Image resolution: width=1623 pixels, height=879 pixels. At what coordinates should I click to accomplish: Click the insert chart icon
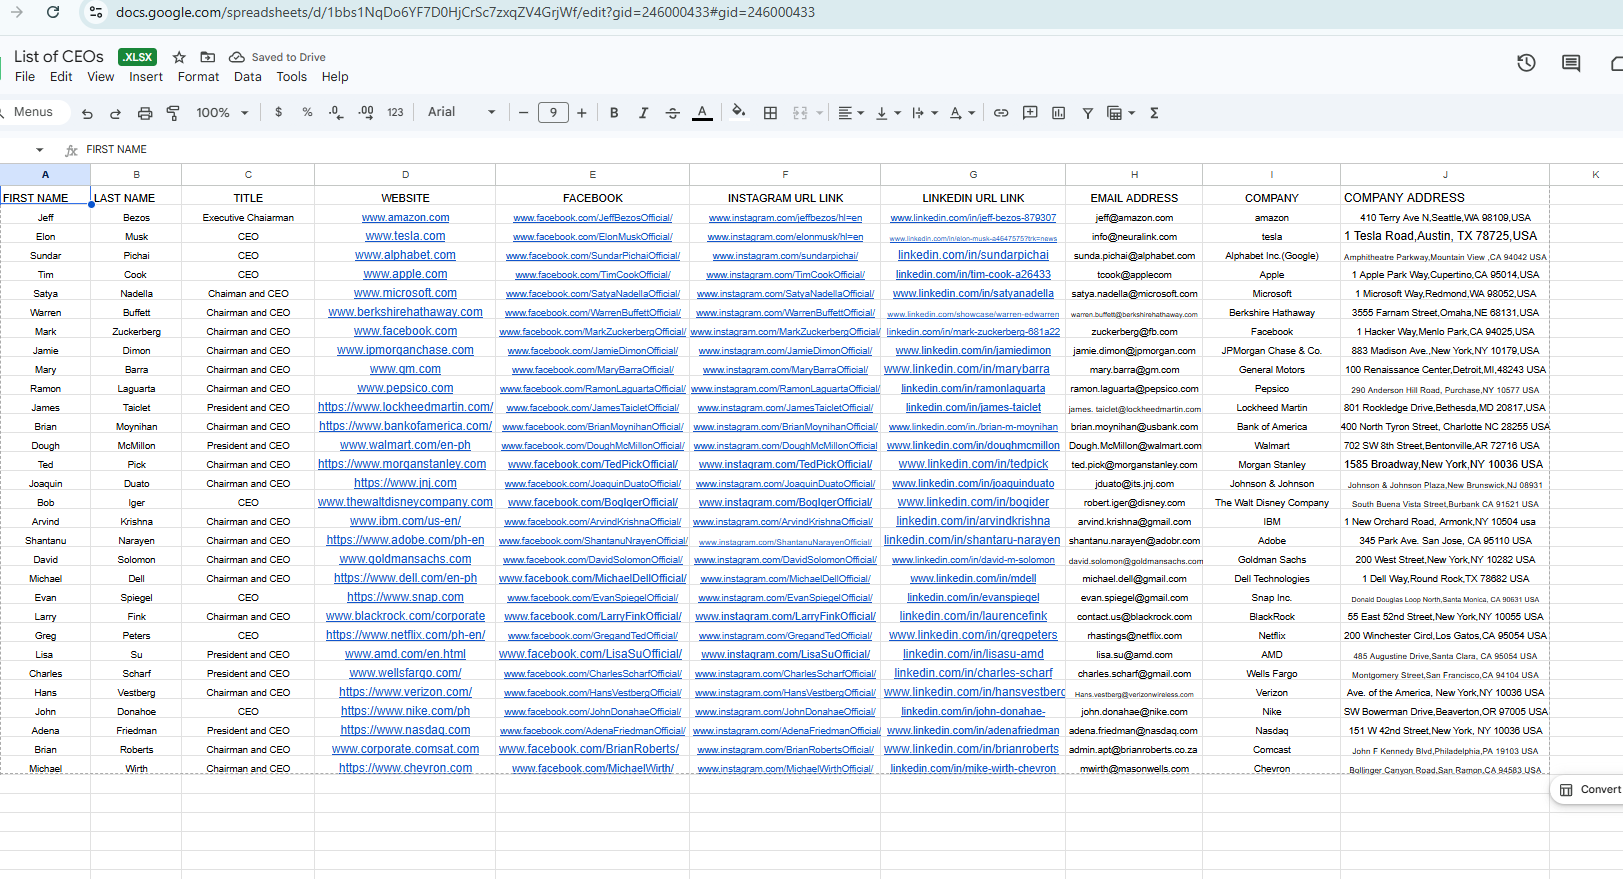(x=1059, y=113)
